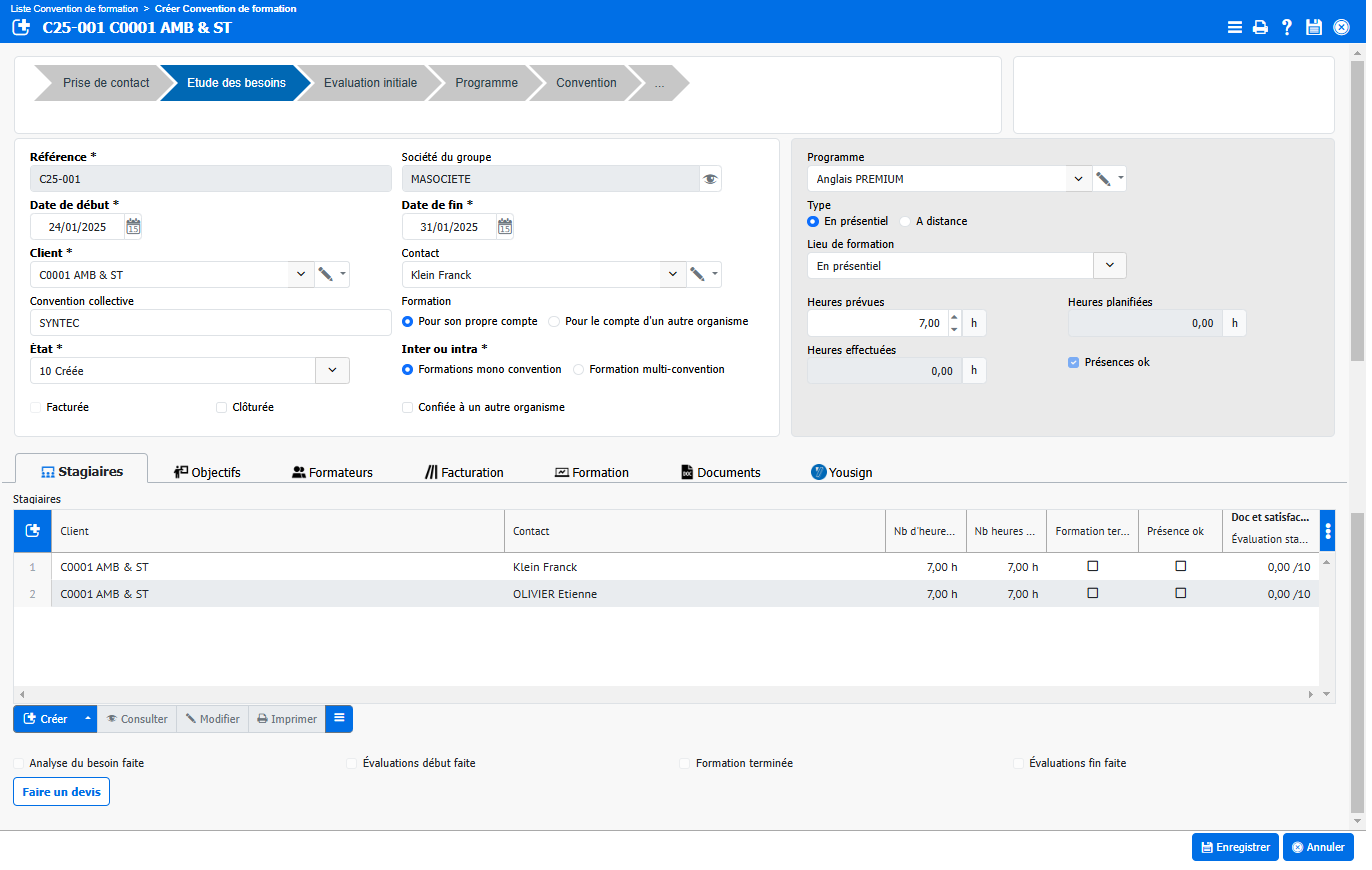Open the hamburger menu in header
The height and width of the screenshot is (870, 1372).
tap(1235, 28)
